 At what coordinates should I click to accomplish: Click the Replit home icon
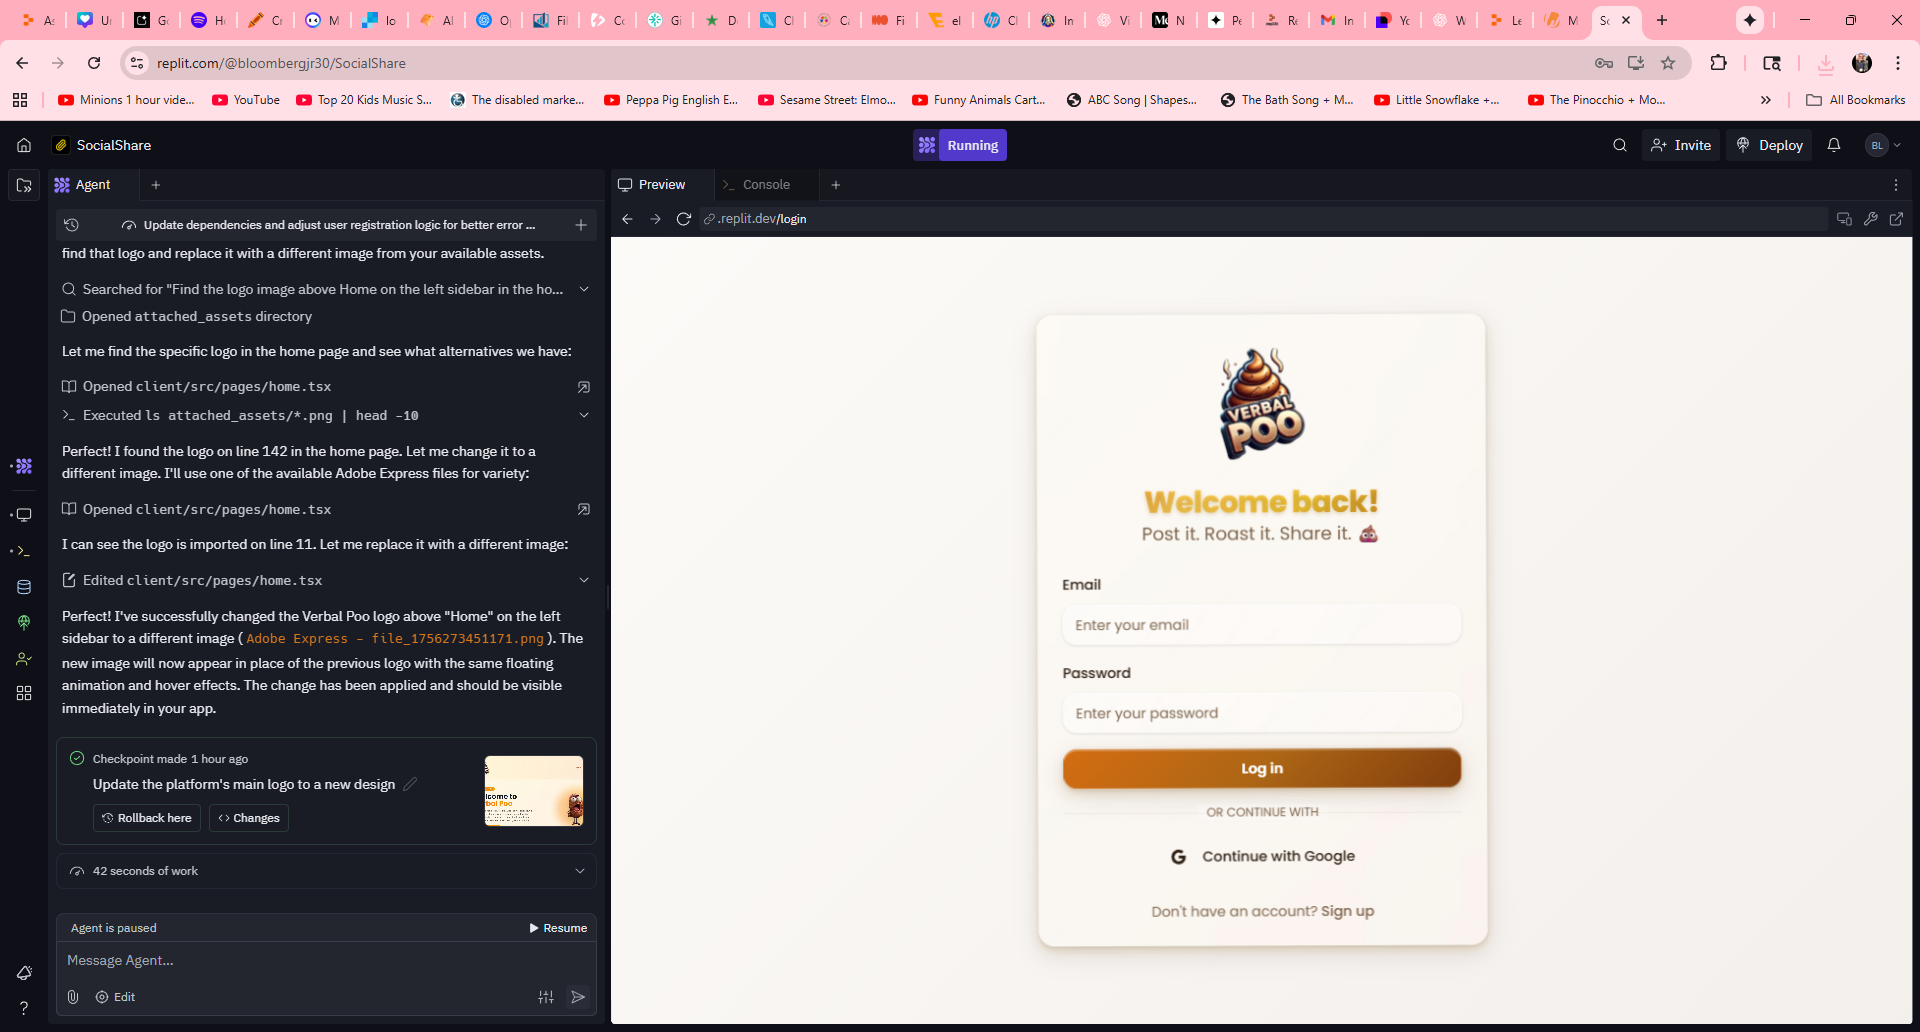click(24, 145)
